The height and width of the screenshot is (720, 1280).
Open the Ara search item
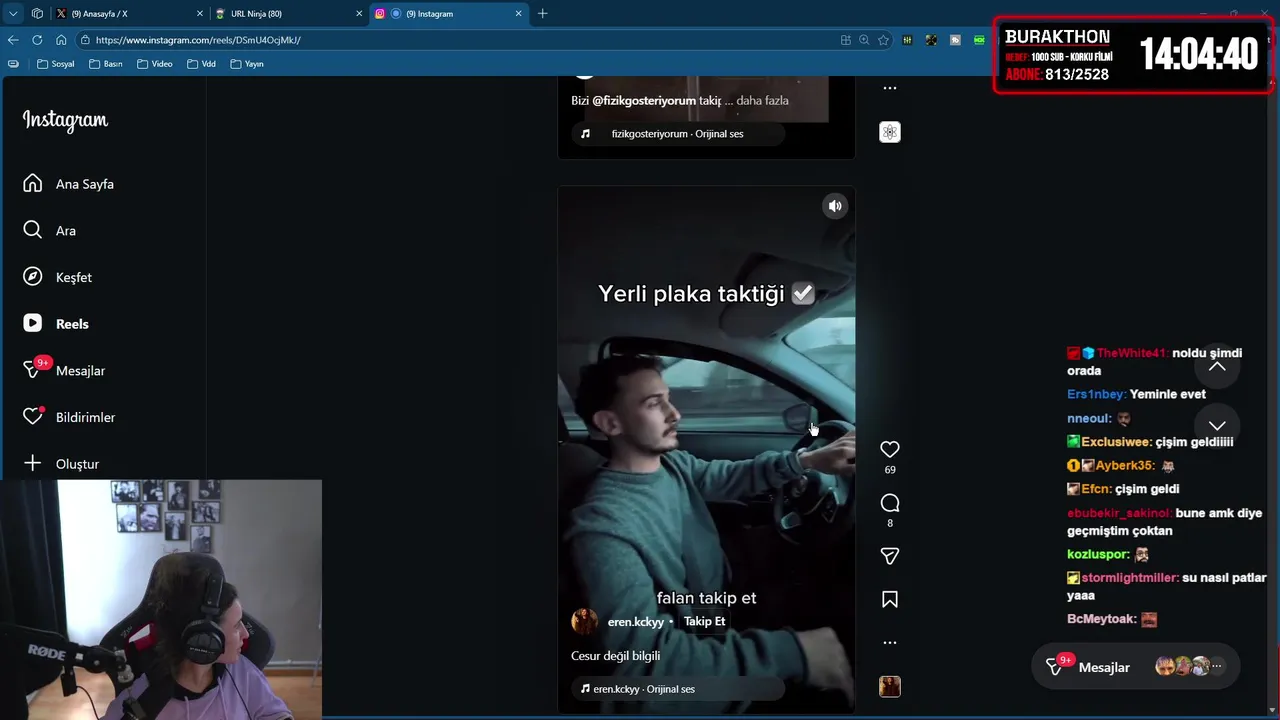(x=49, y=230)
